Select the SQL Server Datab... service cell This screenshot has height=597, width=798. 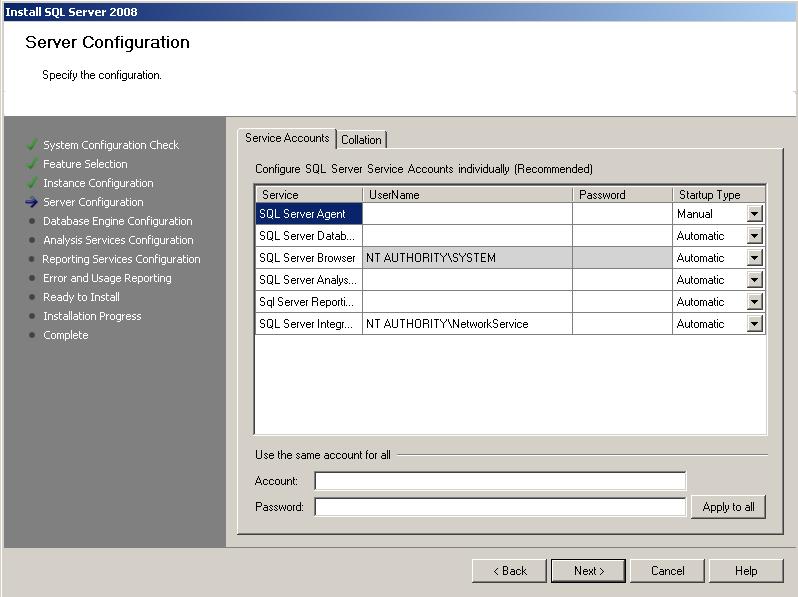click(x=308, y=236)
